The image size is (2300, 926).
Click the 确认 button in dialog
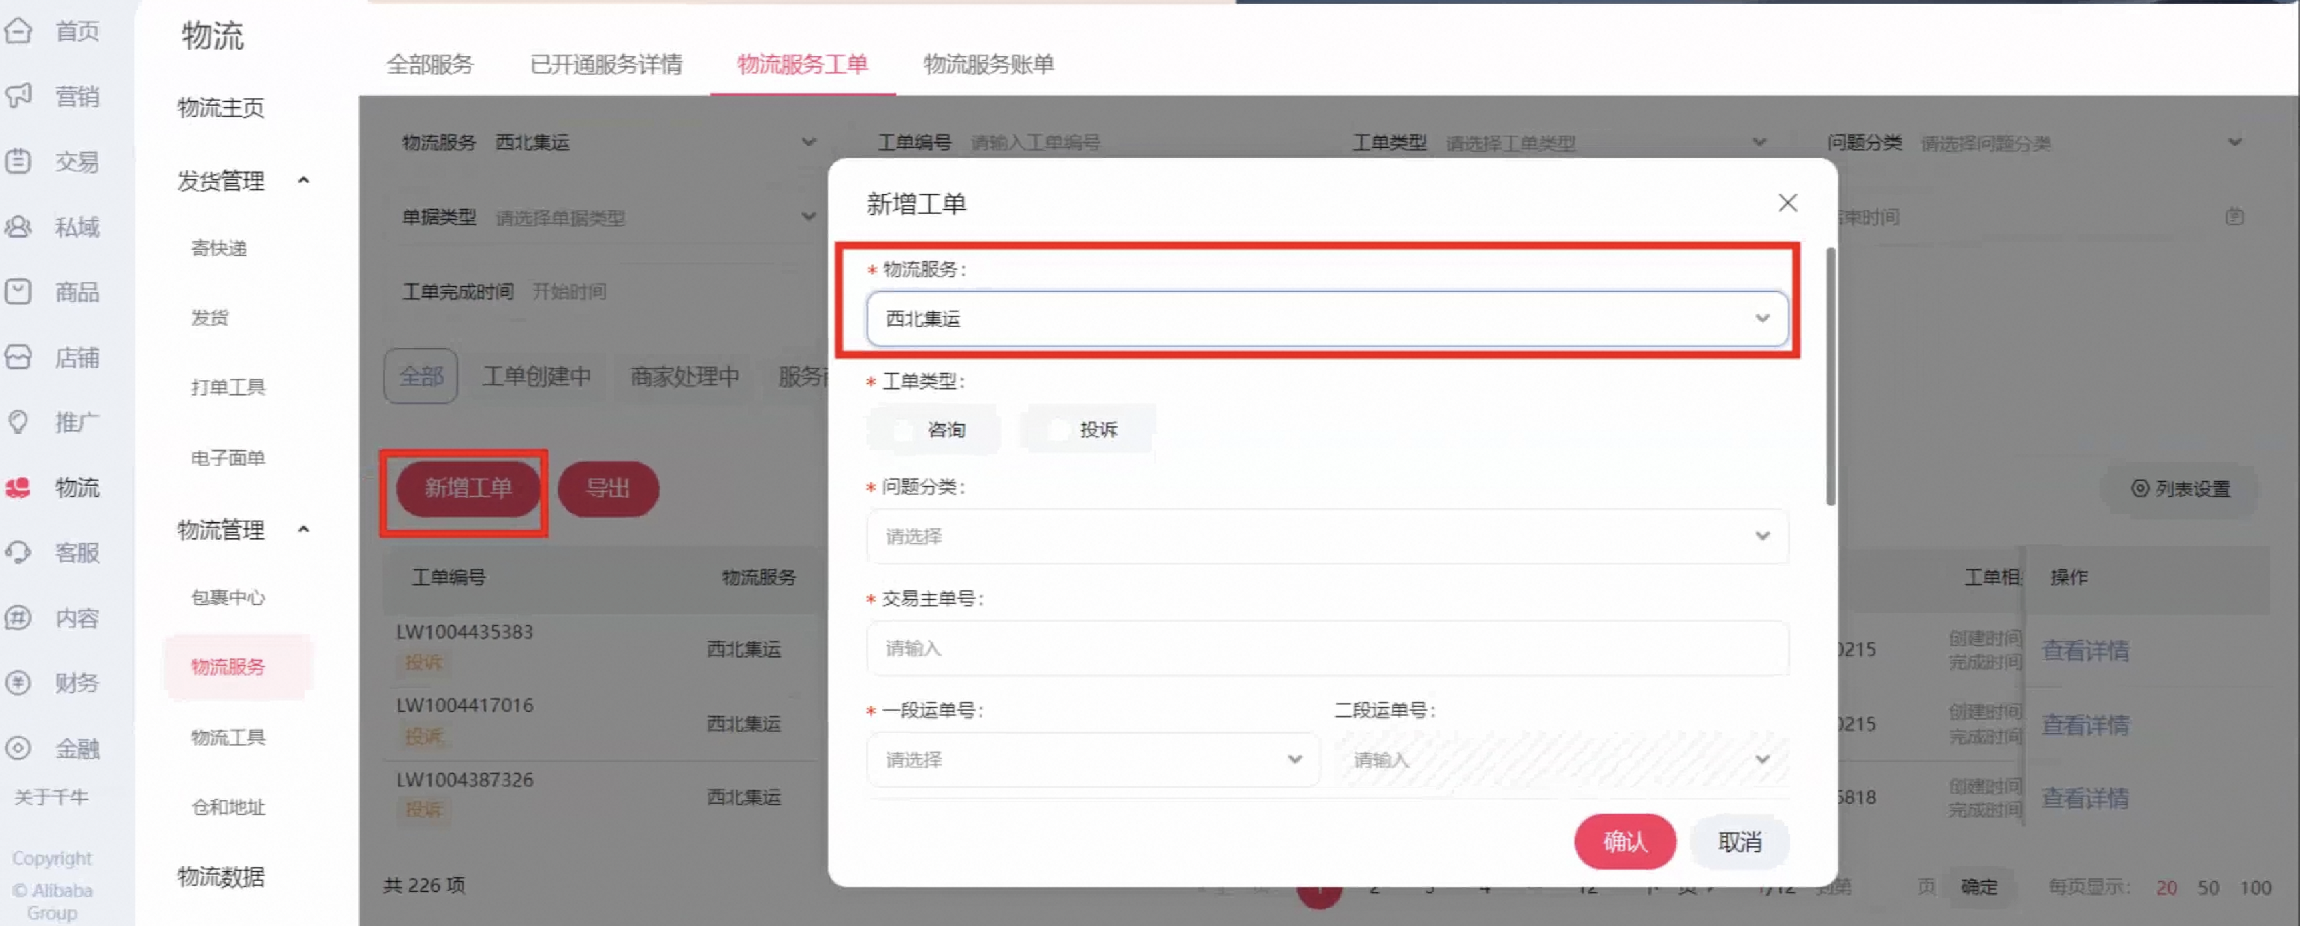coord(1625,842)
